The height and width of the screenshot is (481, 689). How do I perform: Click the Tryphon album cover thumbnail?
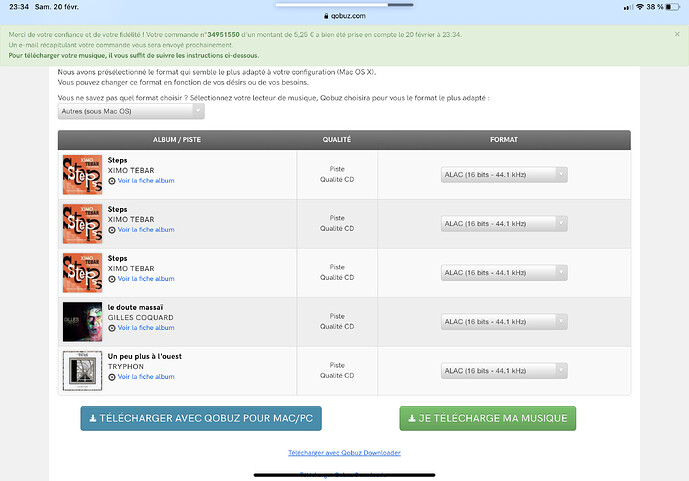point(82,371)
